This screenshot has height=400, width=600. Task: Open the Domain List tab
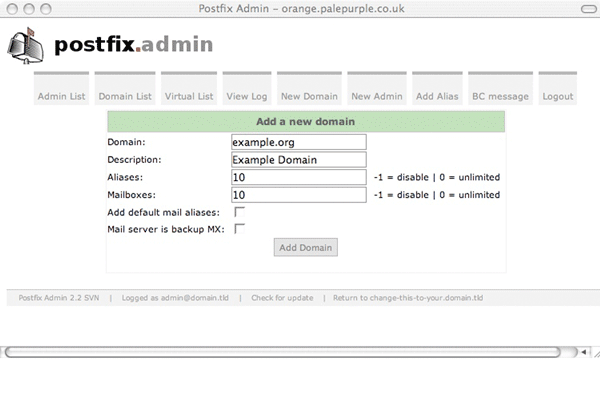tap(125, 96)
